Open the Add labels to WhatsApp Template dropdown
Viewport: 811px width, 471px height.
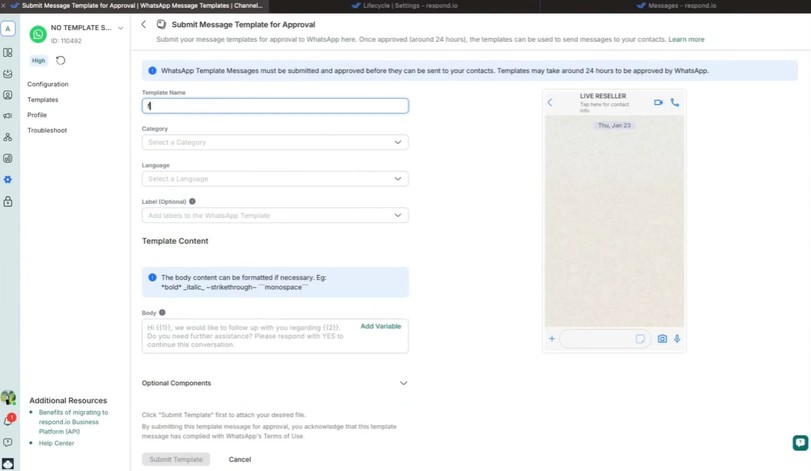pos(275,216)
